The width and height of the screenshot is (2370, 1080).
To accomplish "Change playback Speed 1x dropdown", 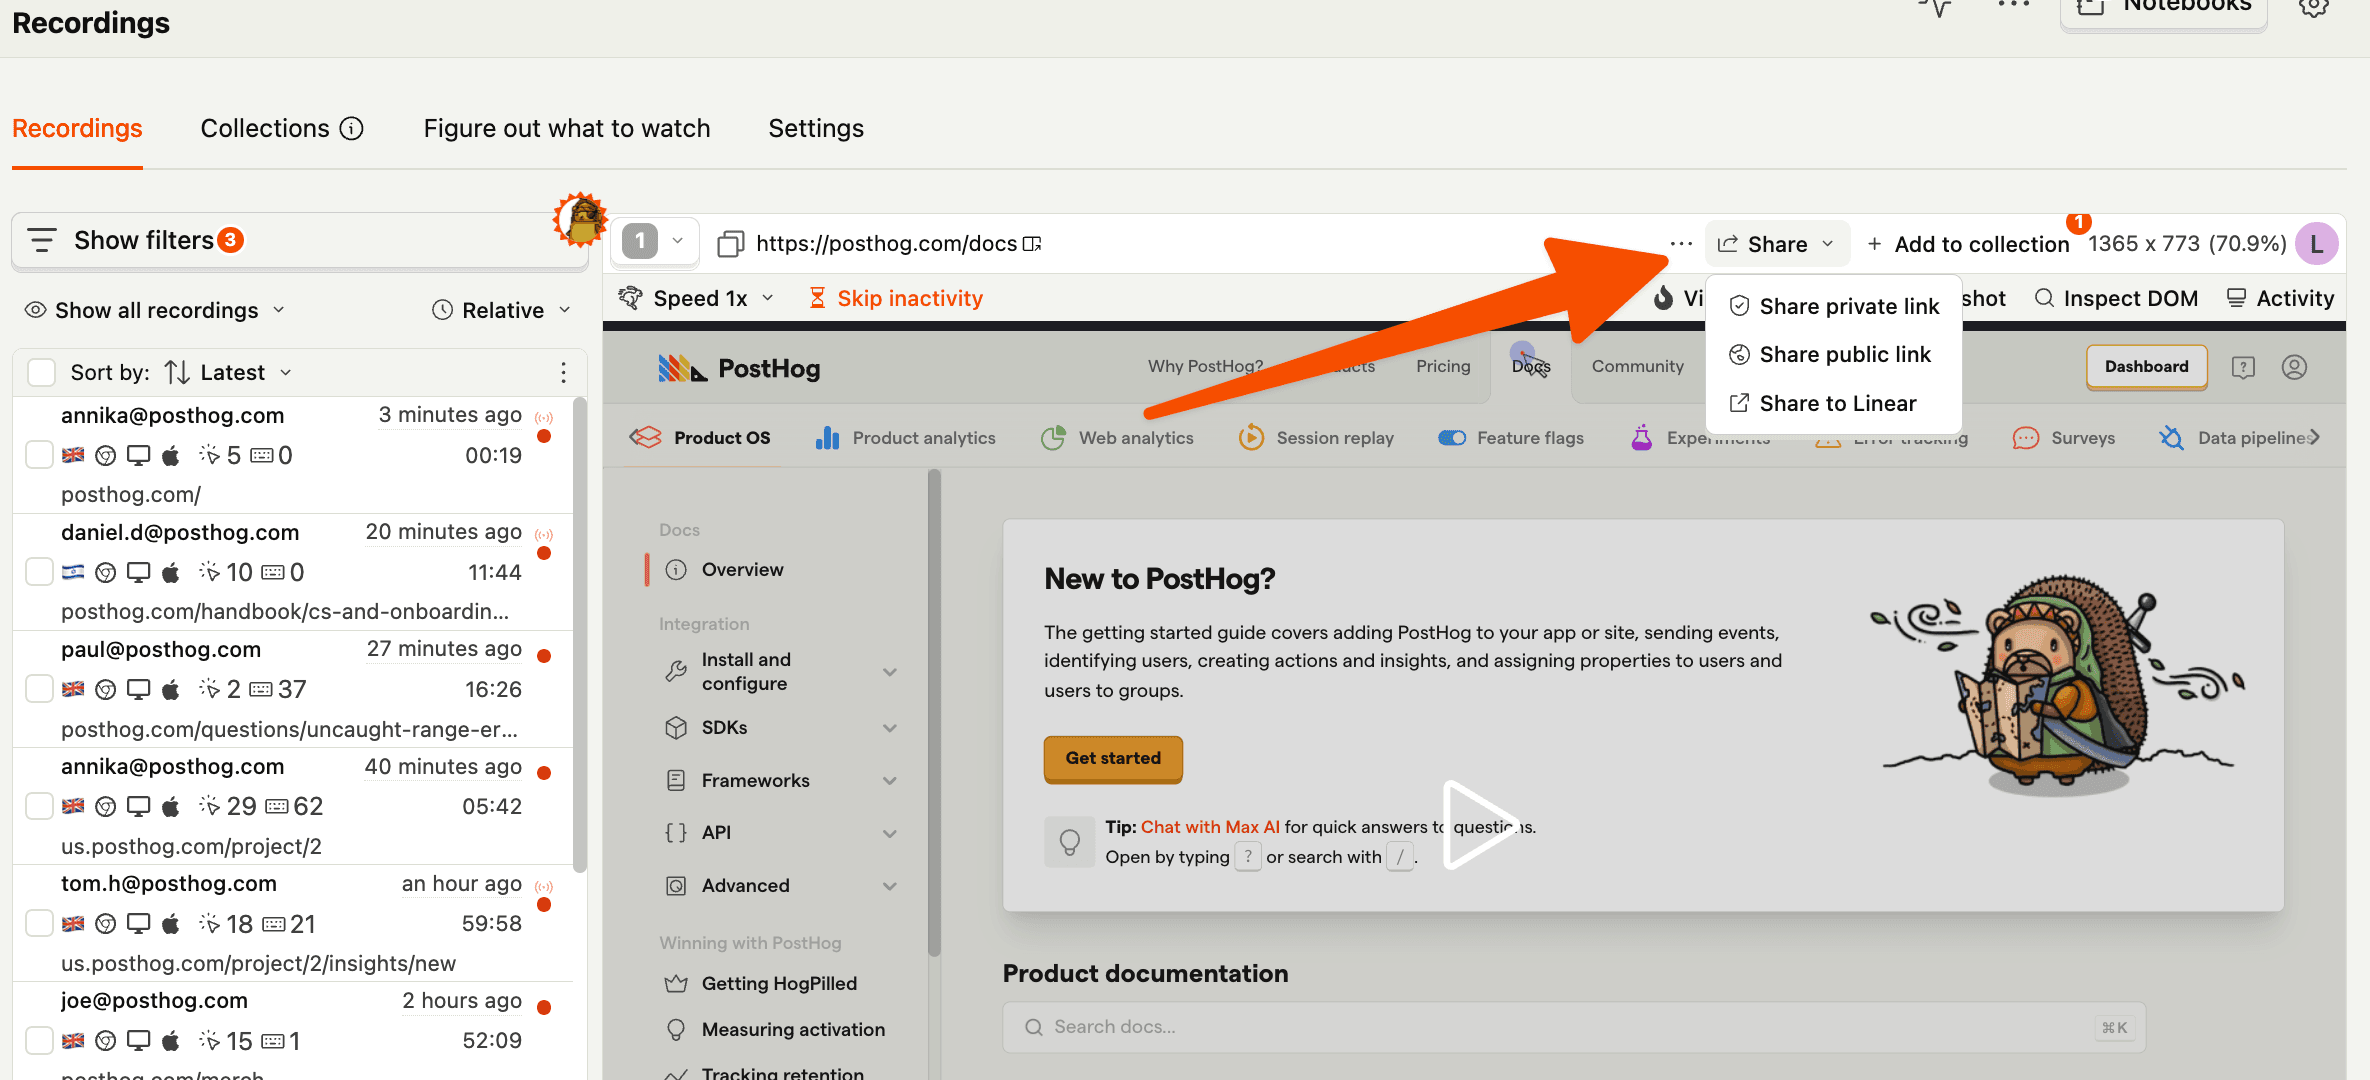I will (697, 298).
